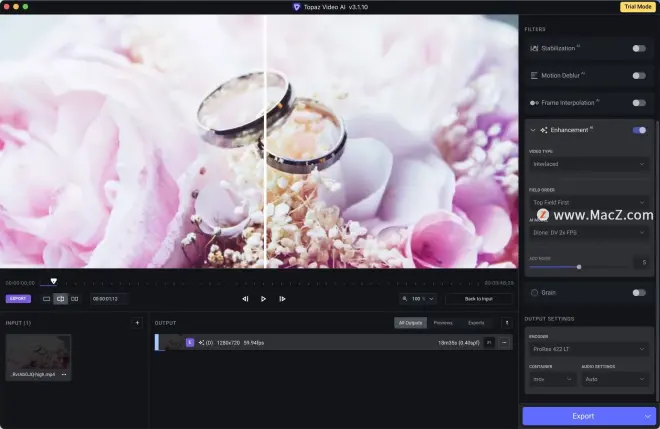Image resolution: width=660 pixels, height=429 pixels.
Task: Open the Encoder ProRes 422 LT dropdown
Action: click(588, 349)
